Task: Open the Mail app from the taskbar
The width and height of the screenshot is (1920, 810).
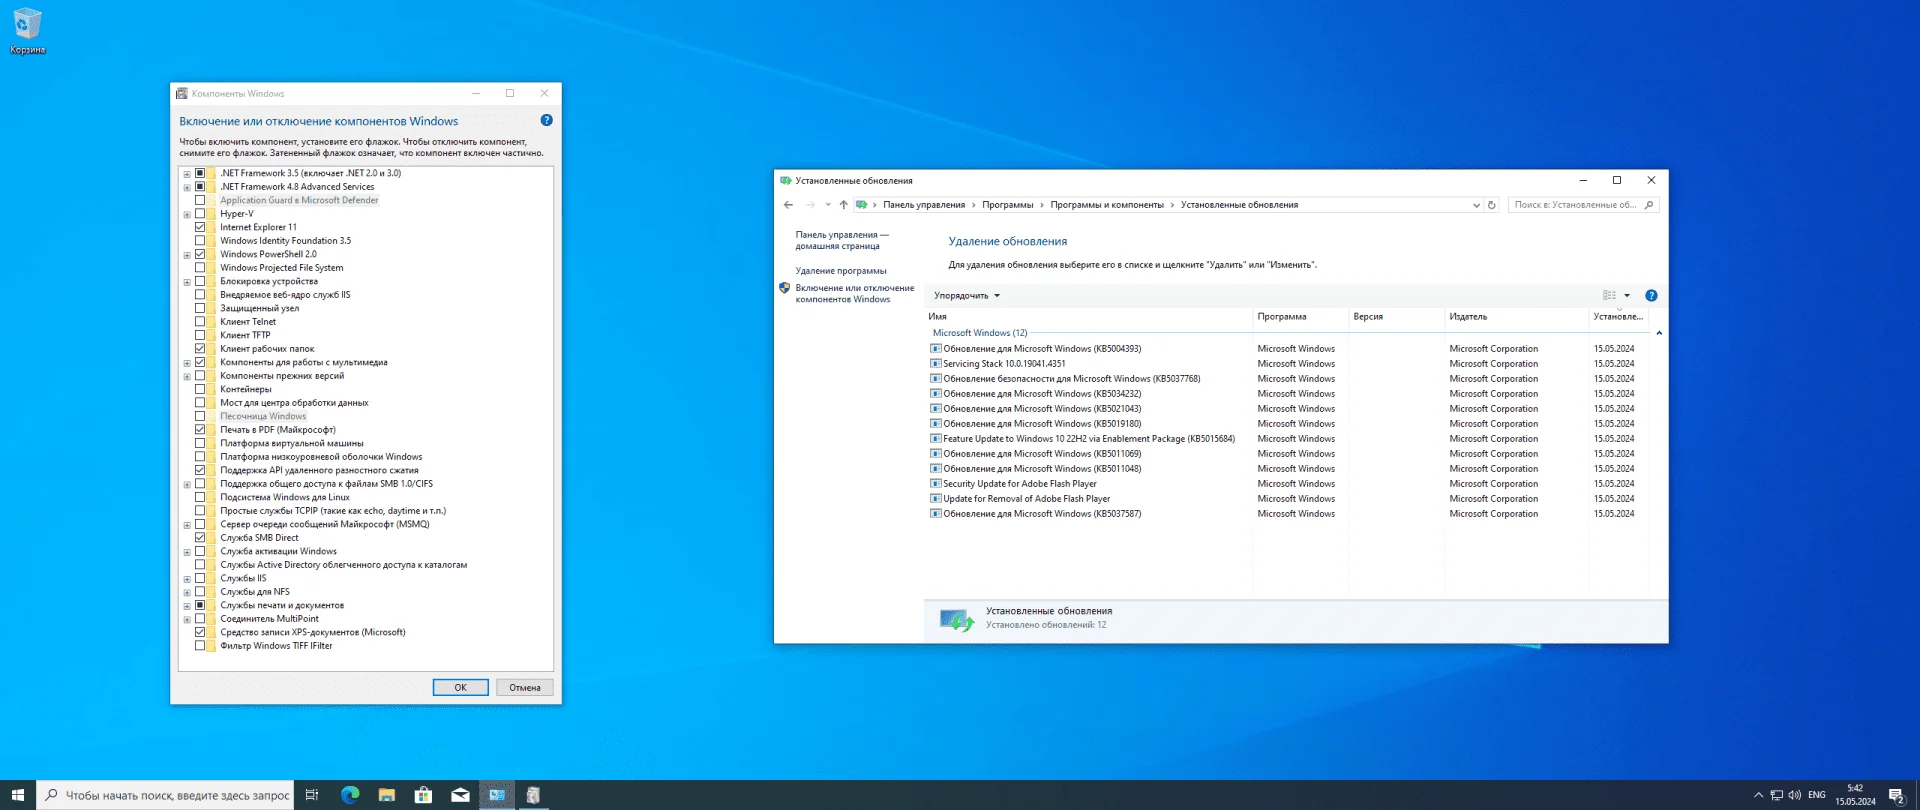Action: point(460,795)
